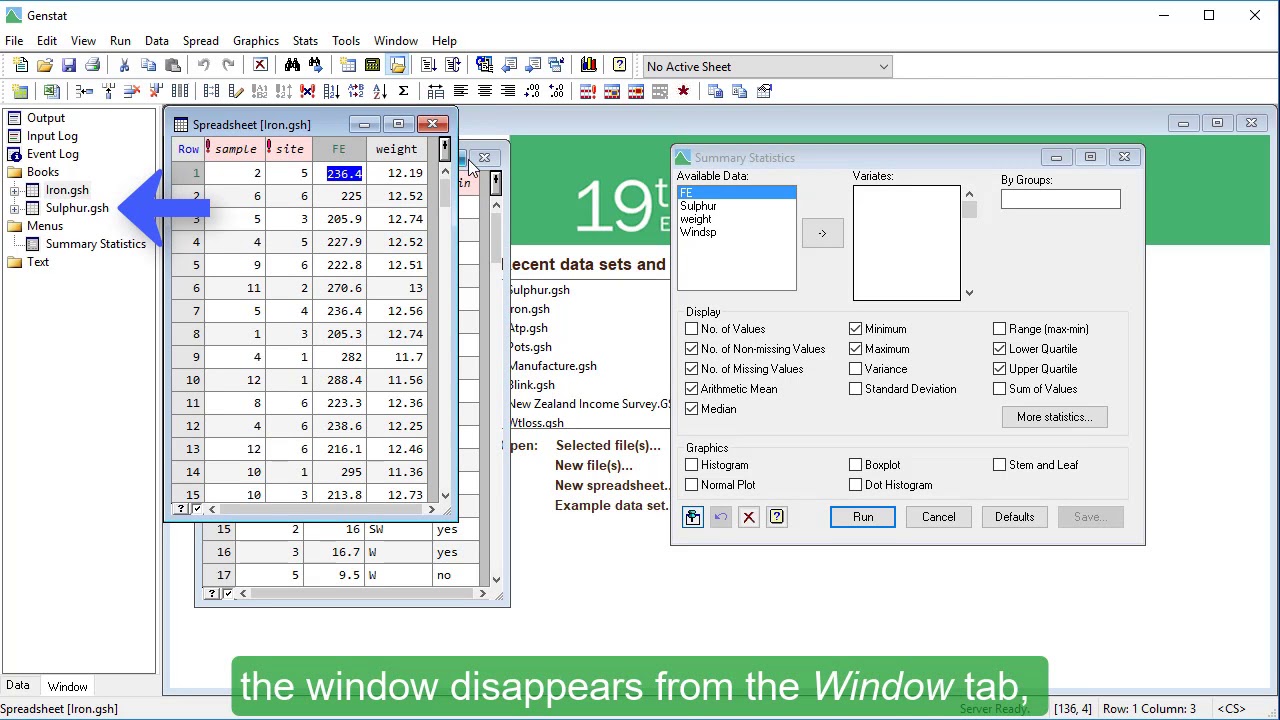Image resolution: width=1280 pixels, height=720 pixels.
Task: Select Windsp in Available Data list
Action: [698, 232]
